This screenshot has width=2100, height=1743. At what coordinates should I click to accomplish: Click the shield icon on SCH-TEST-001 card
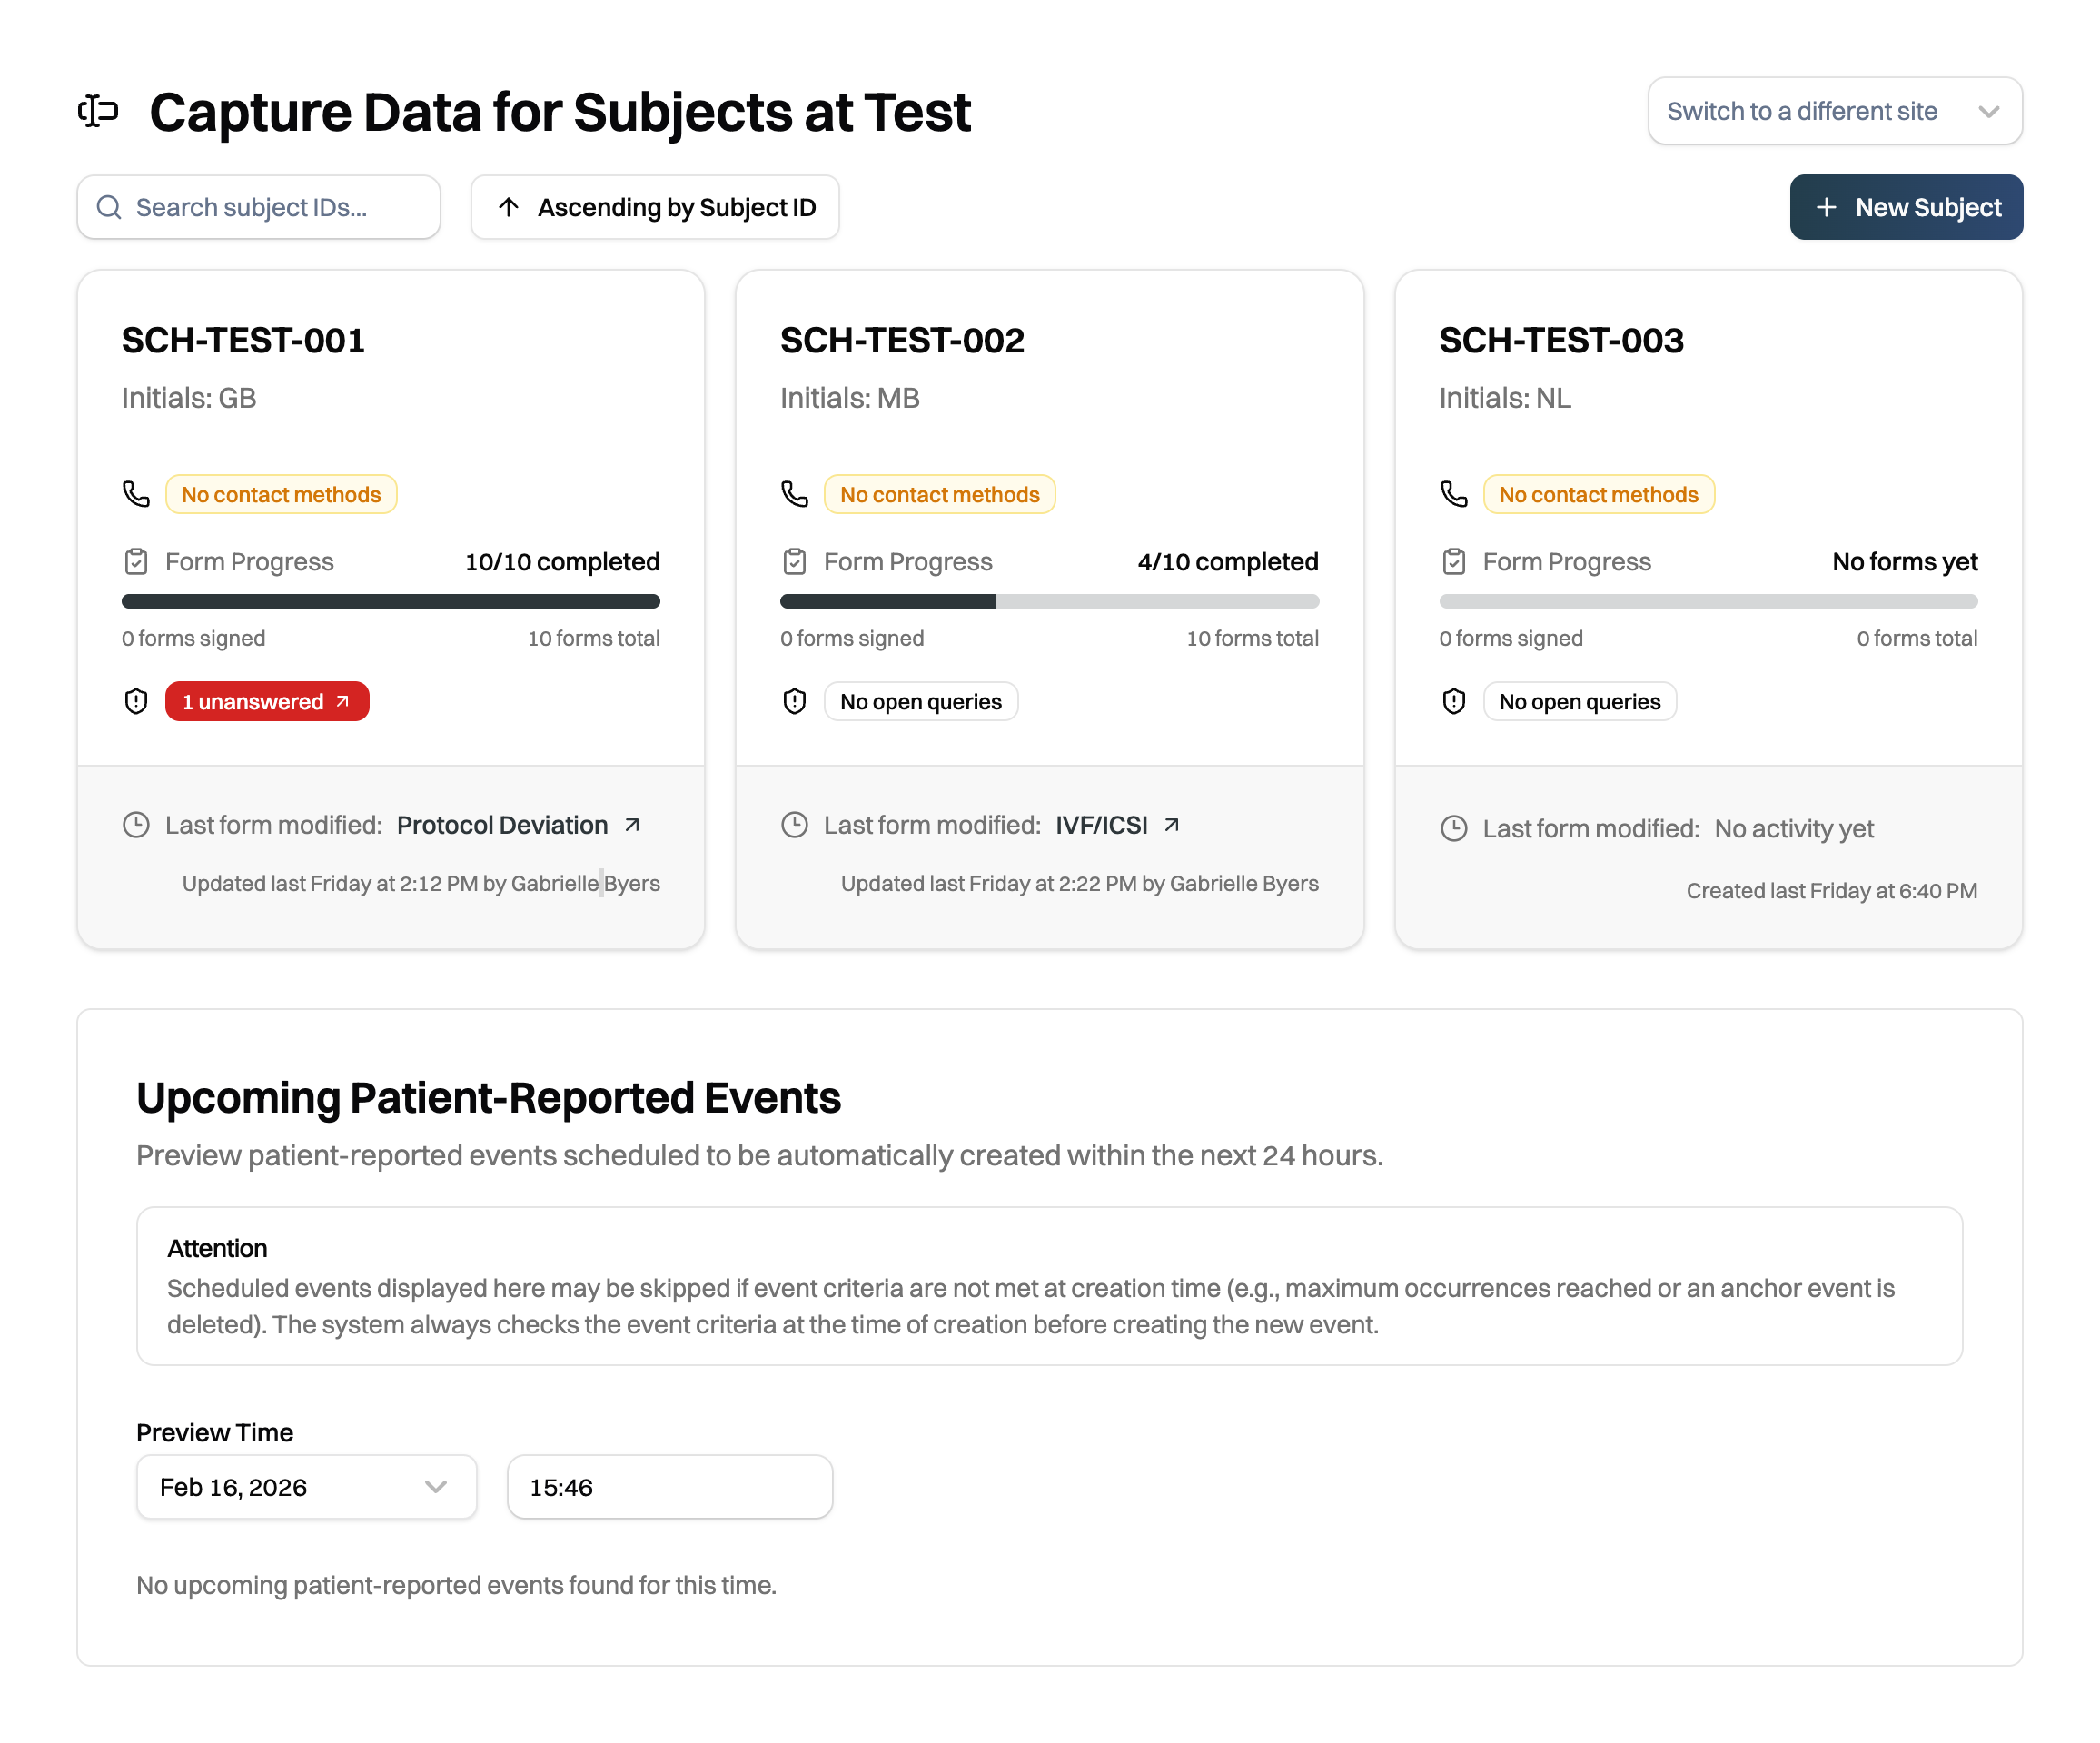(136, 701)
